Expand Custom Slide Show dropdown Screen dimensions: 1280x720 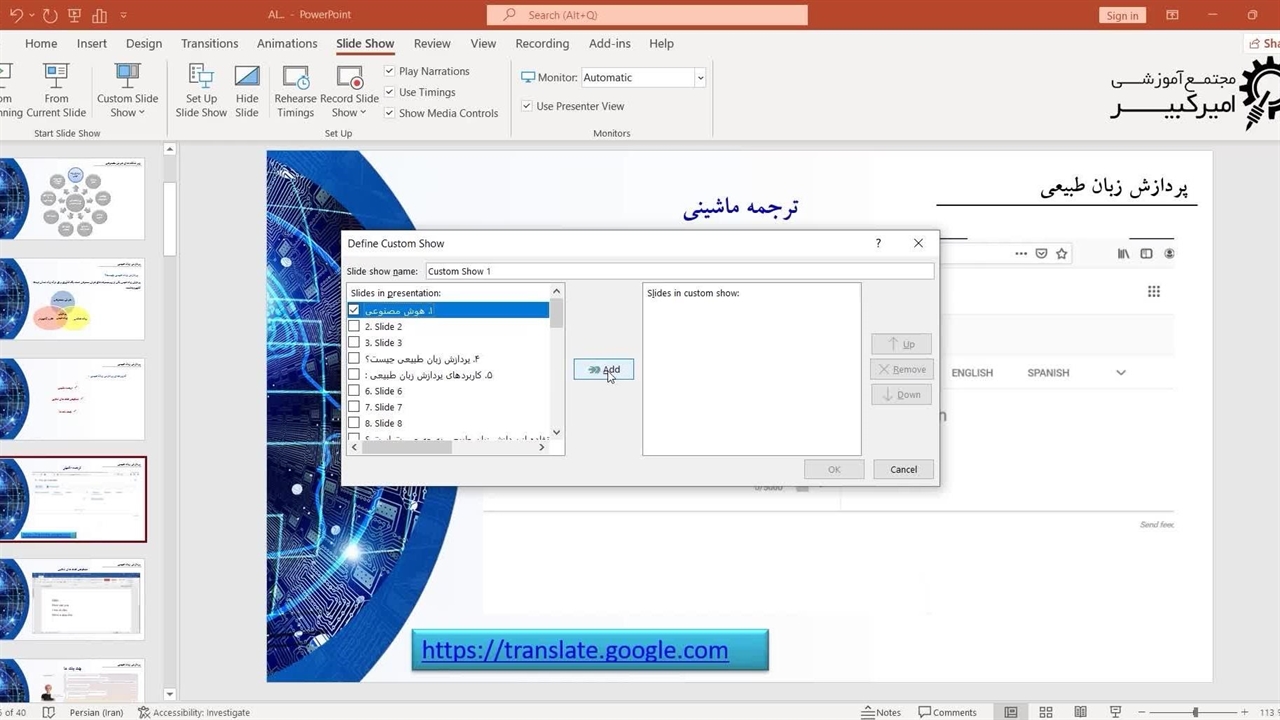point(127,113)
